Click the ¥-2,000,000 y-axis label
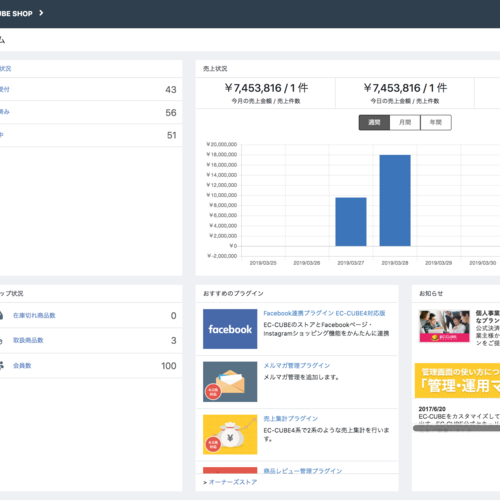 click(222, 256)
